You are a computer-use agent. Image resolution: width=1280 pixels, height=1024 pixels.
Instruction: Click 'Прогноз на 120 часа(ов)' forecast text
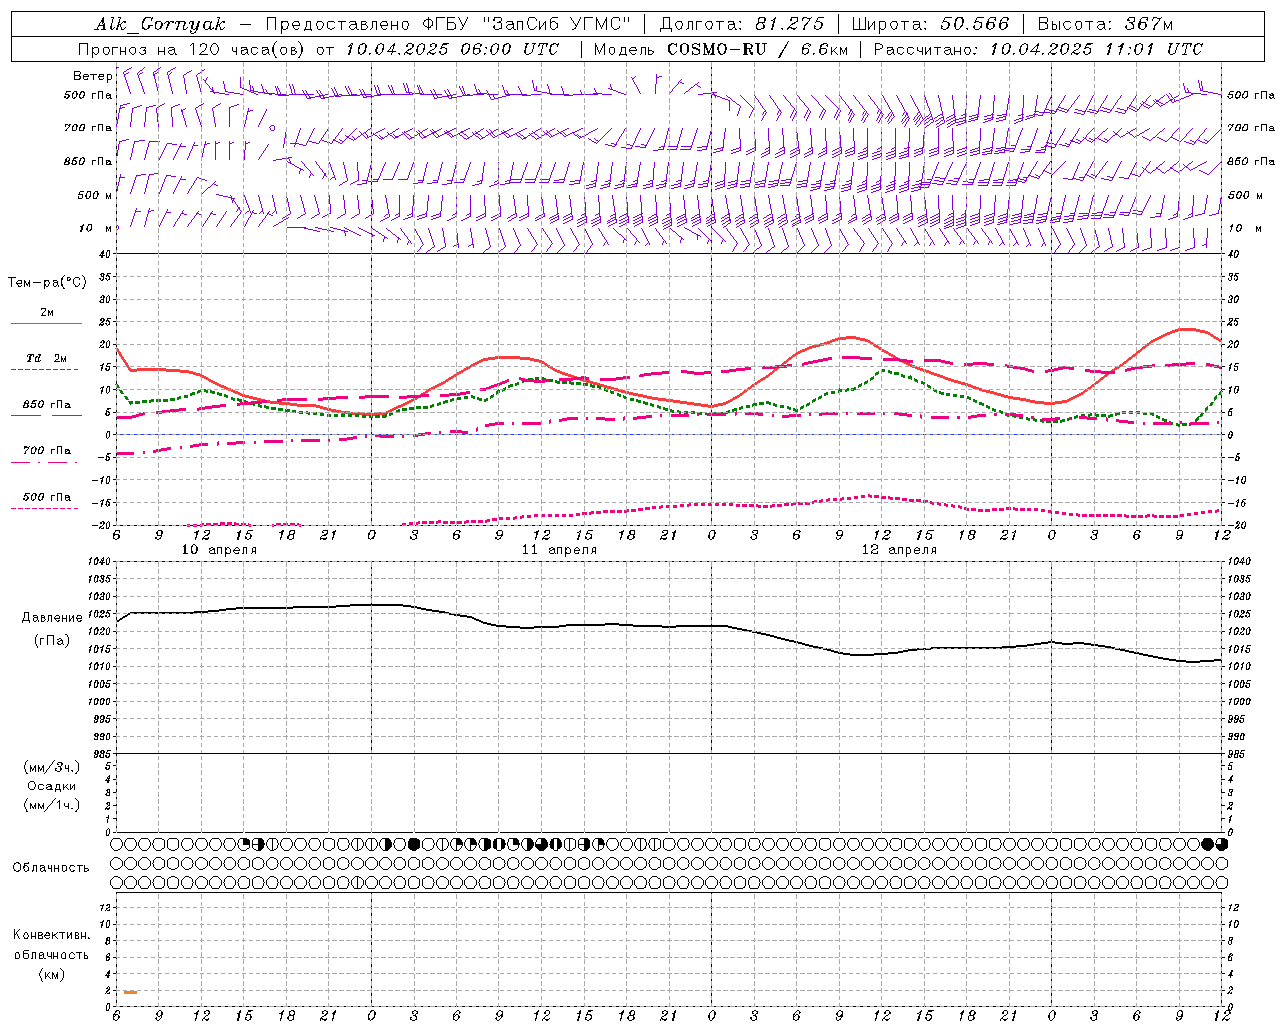pos(193,49)
